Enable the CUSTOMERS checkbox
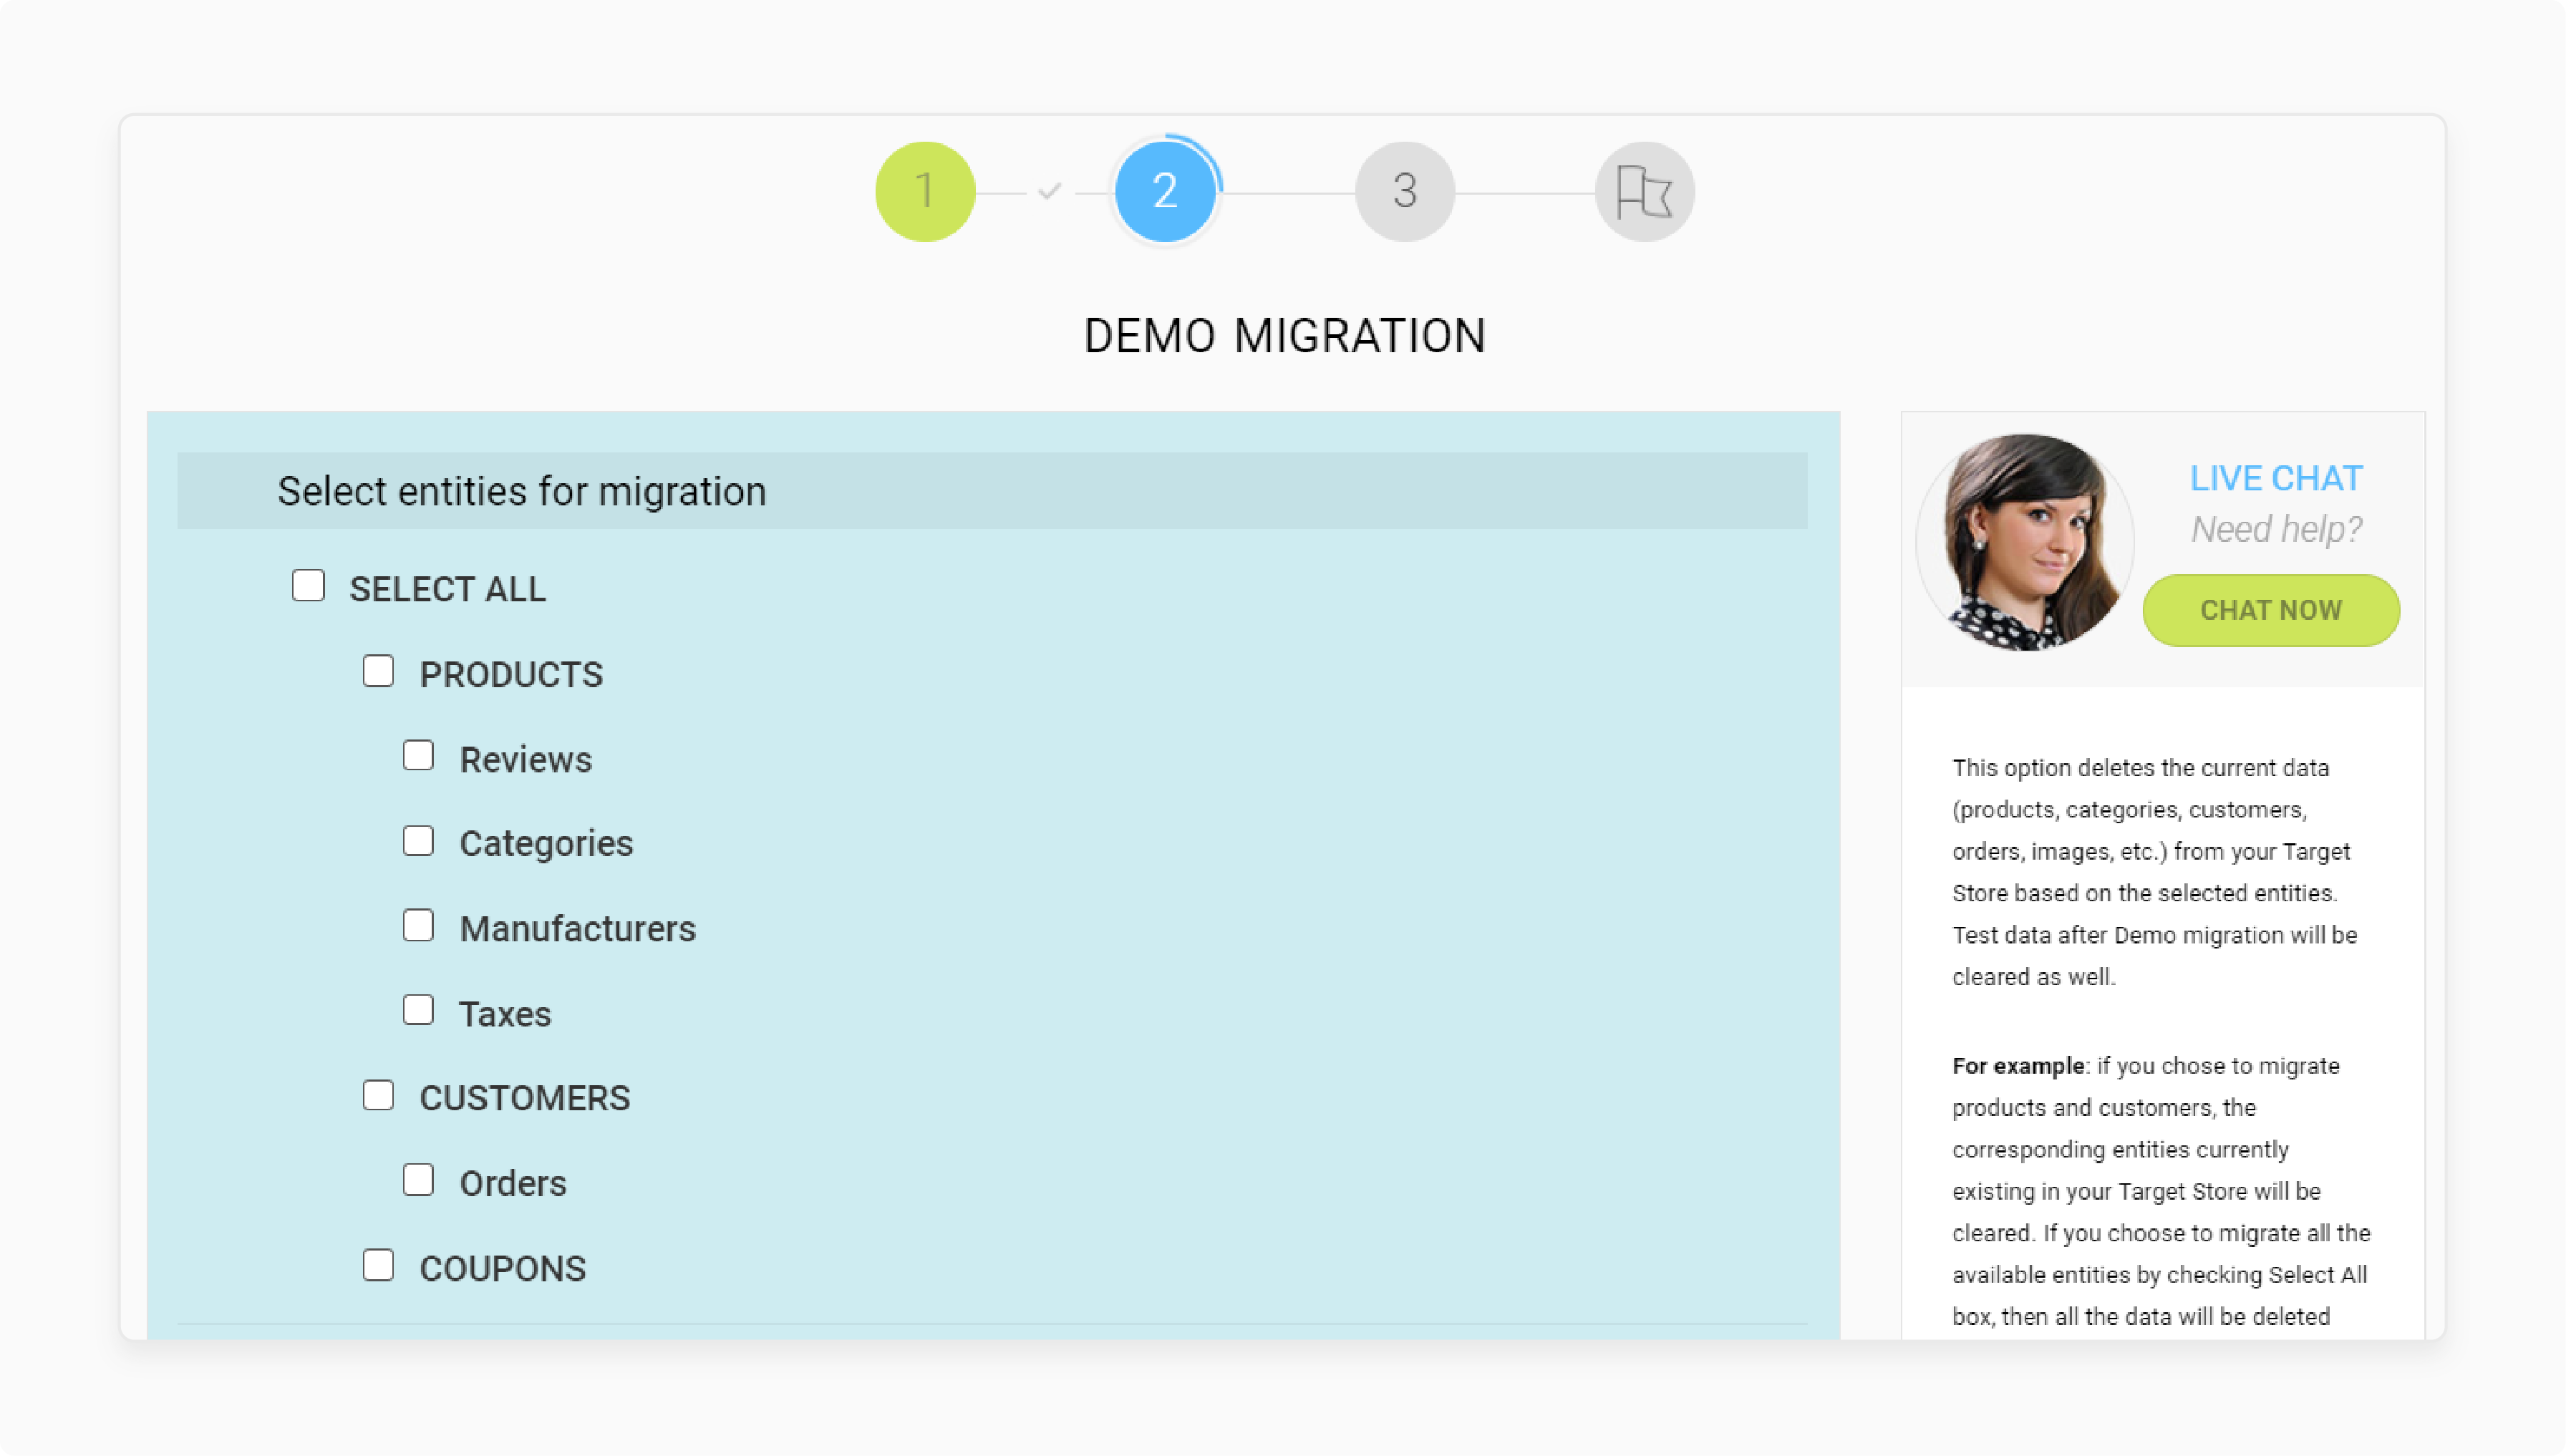The image size is (2566, 1456). 378,1095
